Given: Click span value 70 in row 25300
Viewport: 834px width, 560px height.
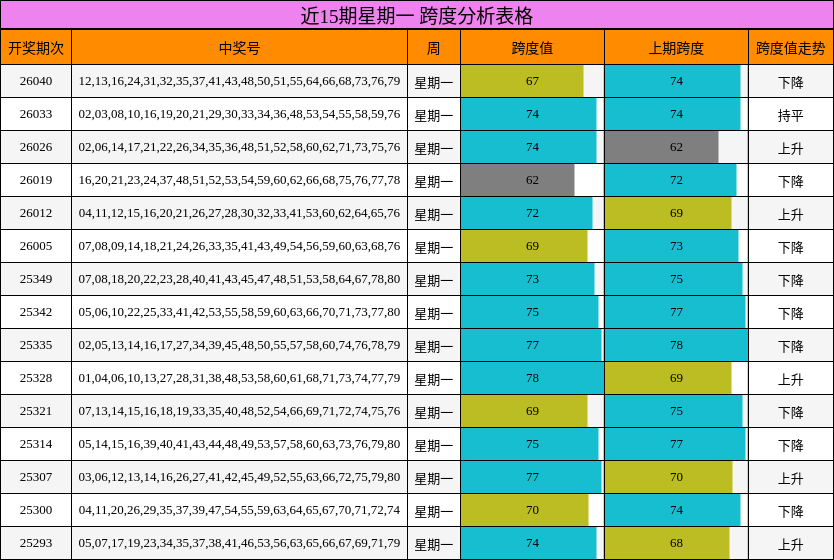Looking at the screenshot, I should coord(525,509).
